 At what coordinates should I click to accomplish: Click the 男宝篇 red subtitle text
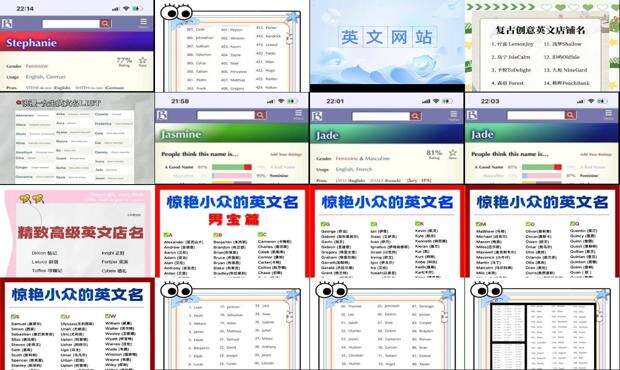(234, 219)
